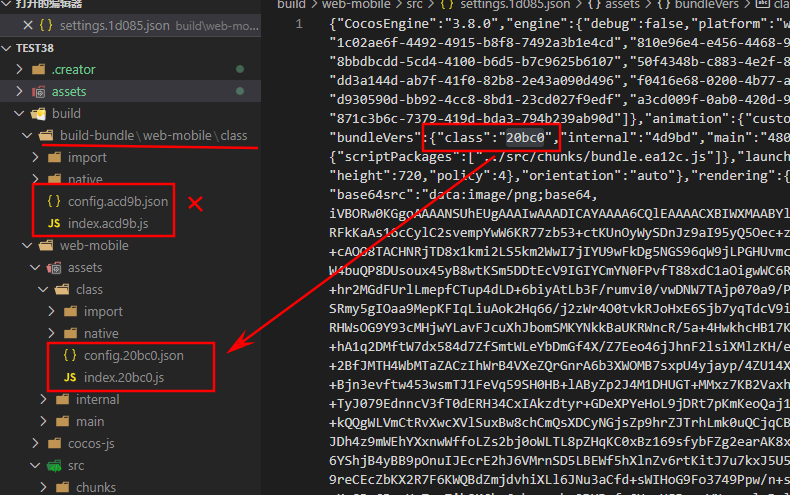Click the build-bundle folder icon
The height and width of the screenshot is (495, 790).
[46, 136]
